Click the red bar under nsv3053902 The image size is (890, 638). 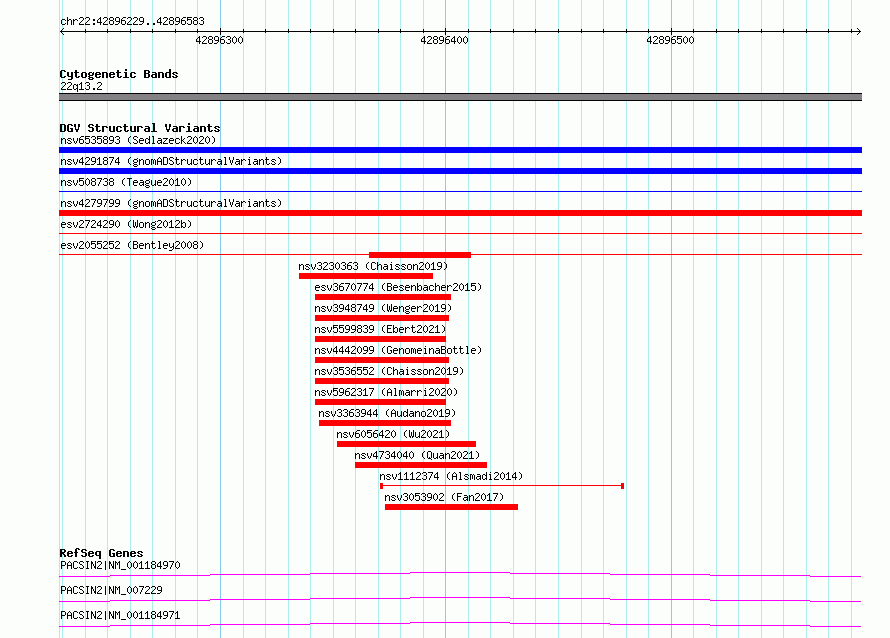pos(451,507)
